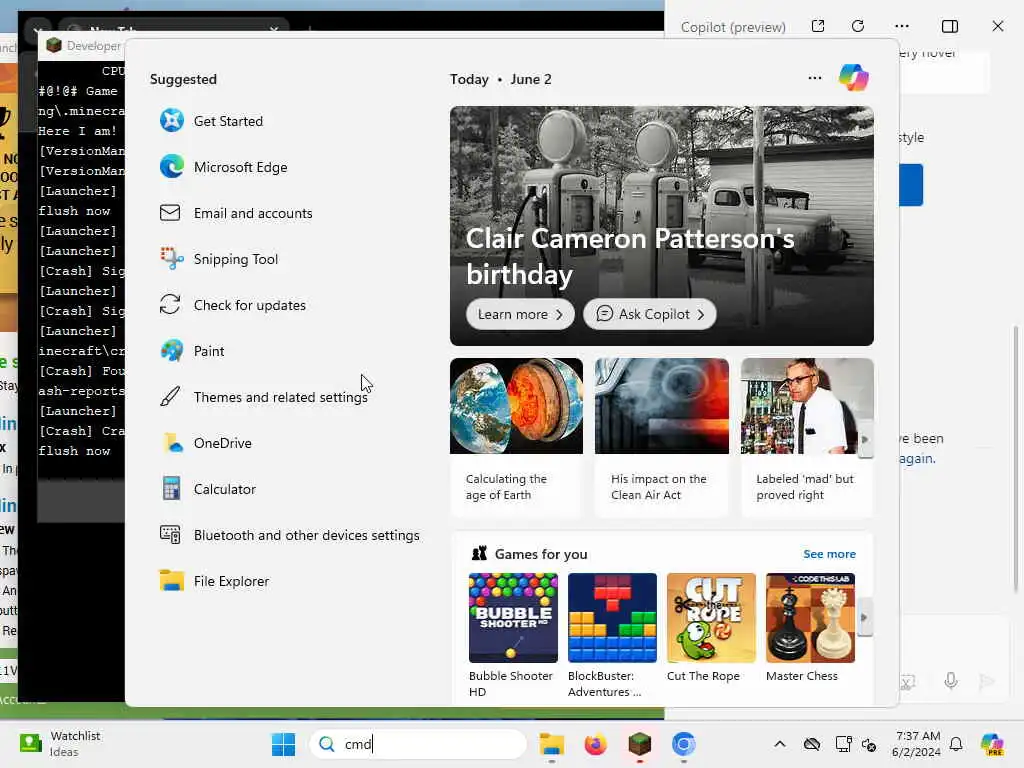
Task: Click the Copilot logo in search panel
Action: [854, 78]
